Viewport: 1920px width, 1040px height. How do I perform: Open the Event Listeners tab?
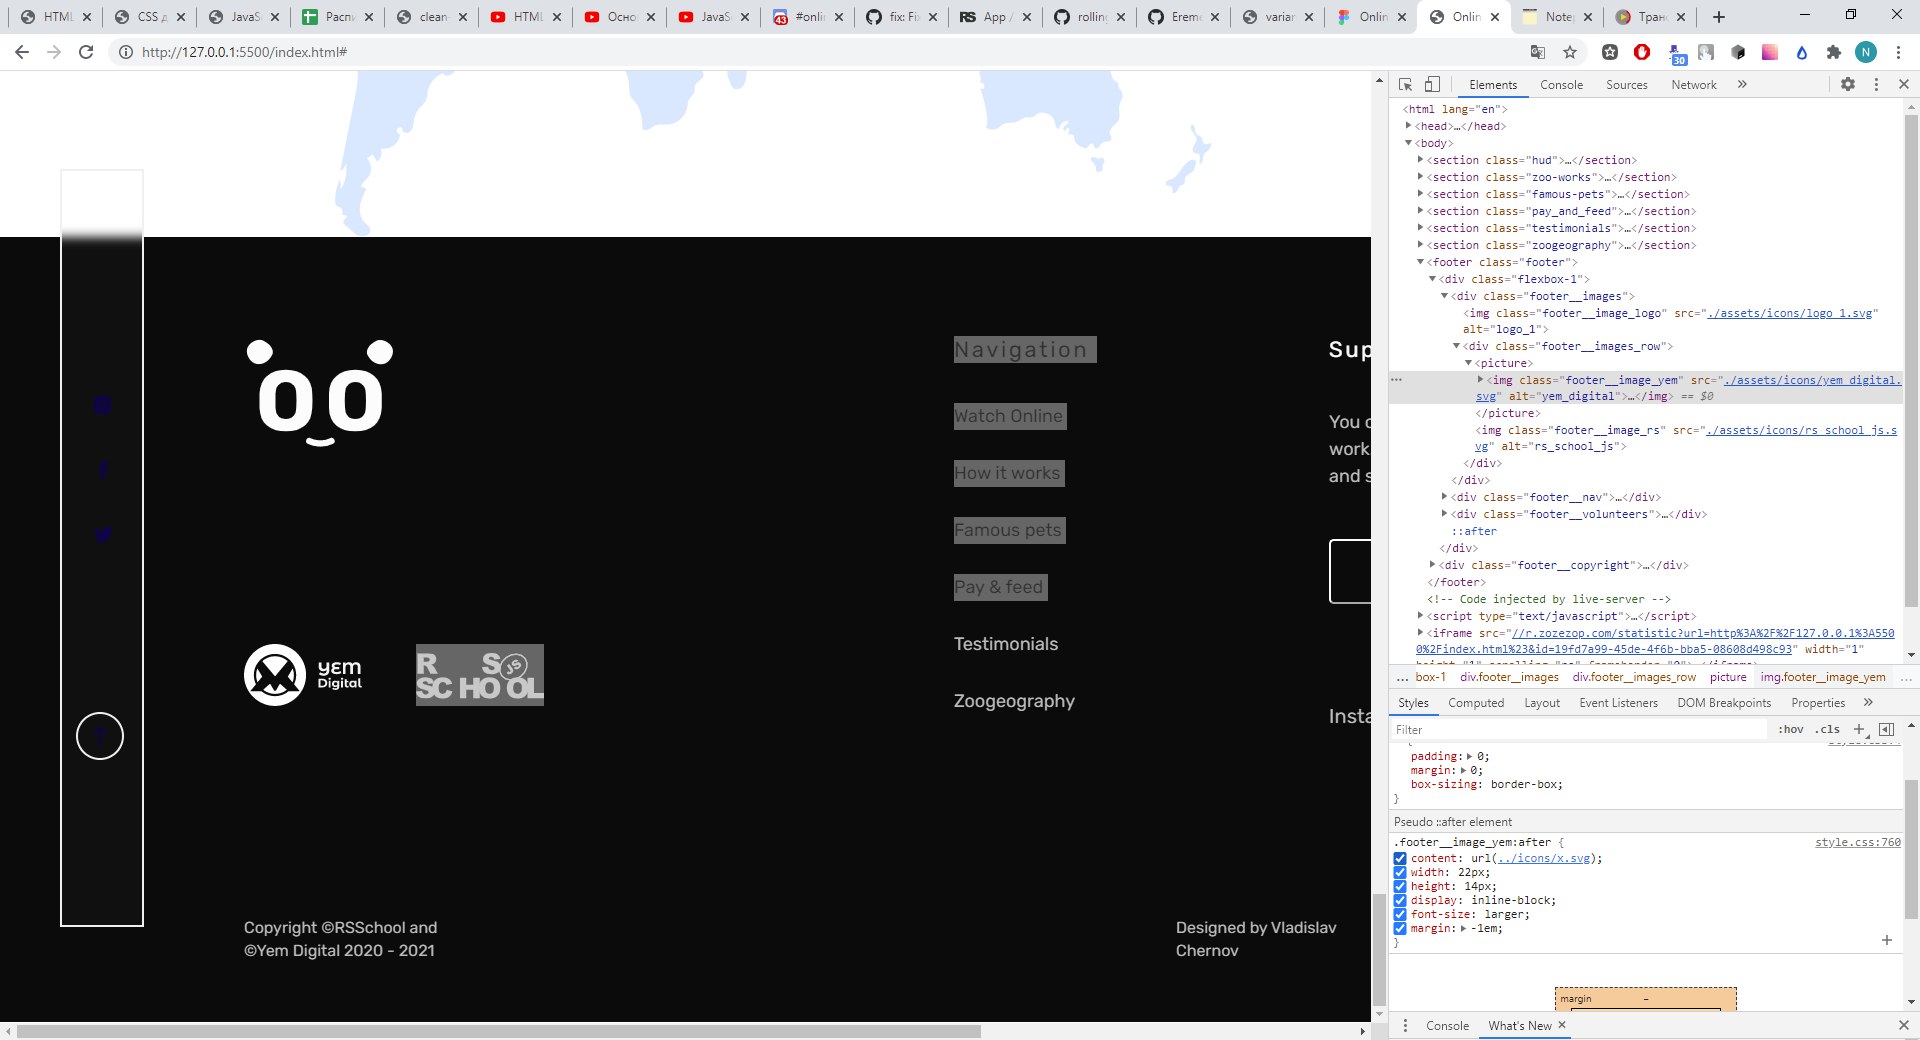[x=1618, y=703]
